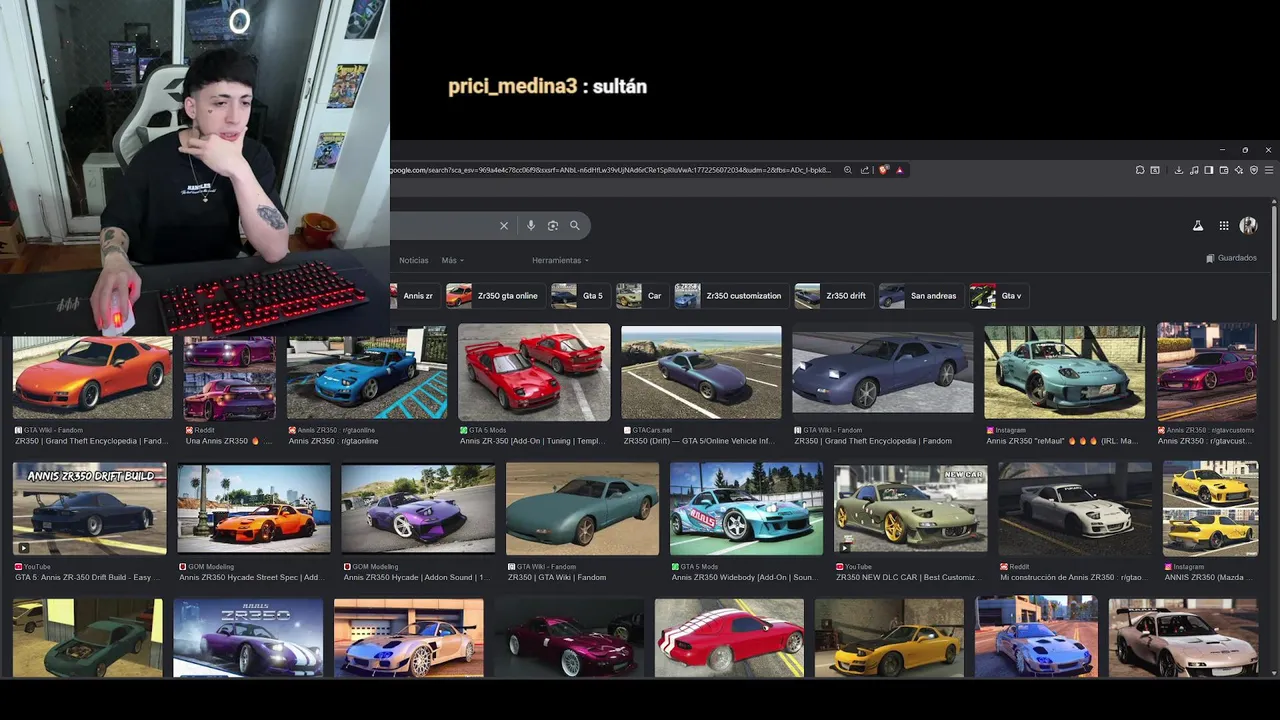Screen dimensions: 1280x720
Task: Open the ZR350 NEW DLC CAR YouTube thumbnail
Action: click(910, 508)
